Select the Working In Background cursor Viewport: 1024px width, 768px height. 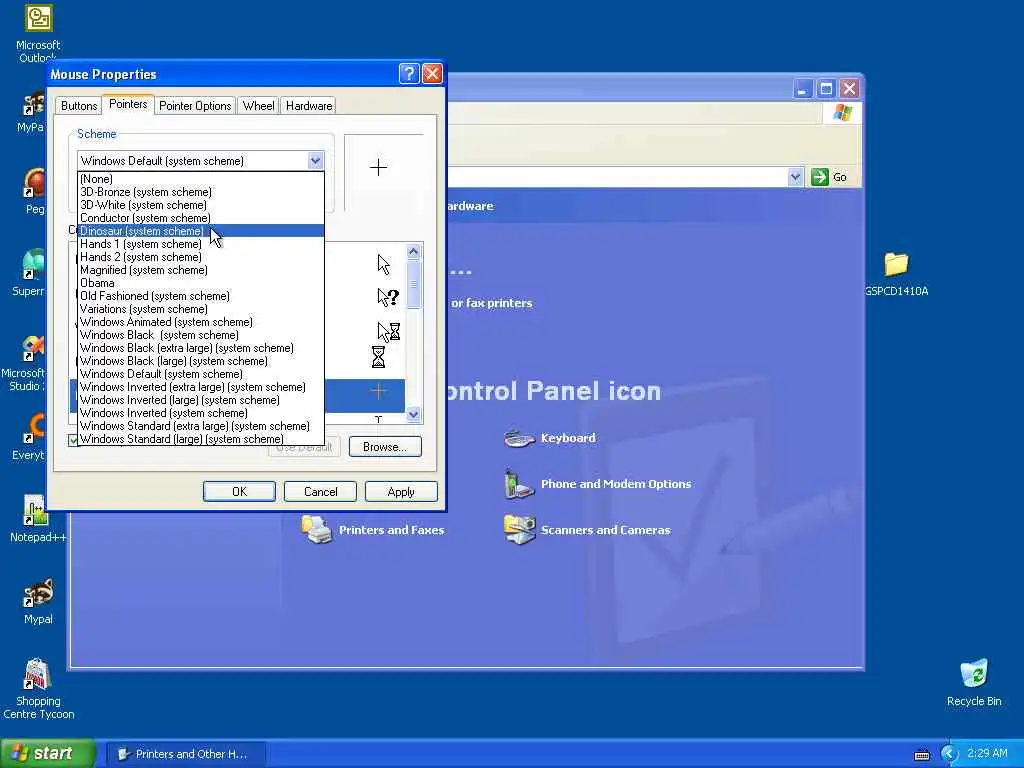pos(389,332)
